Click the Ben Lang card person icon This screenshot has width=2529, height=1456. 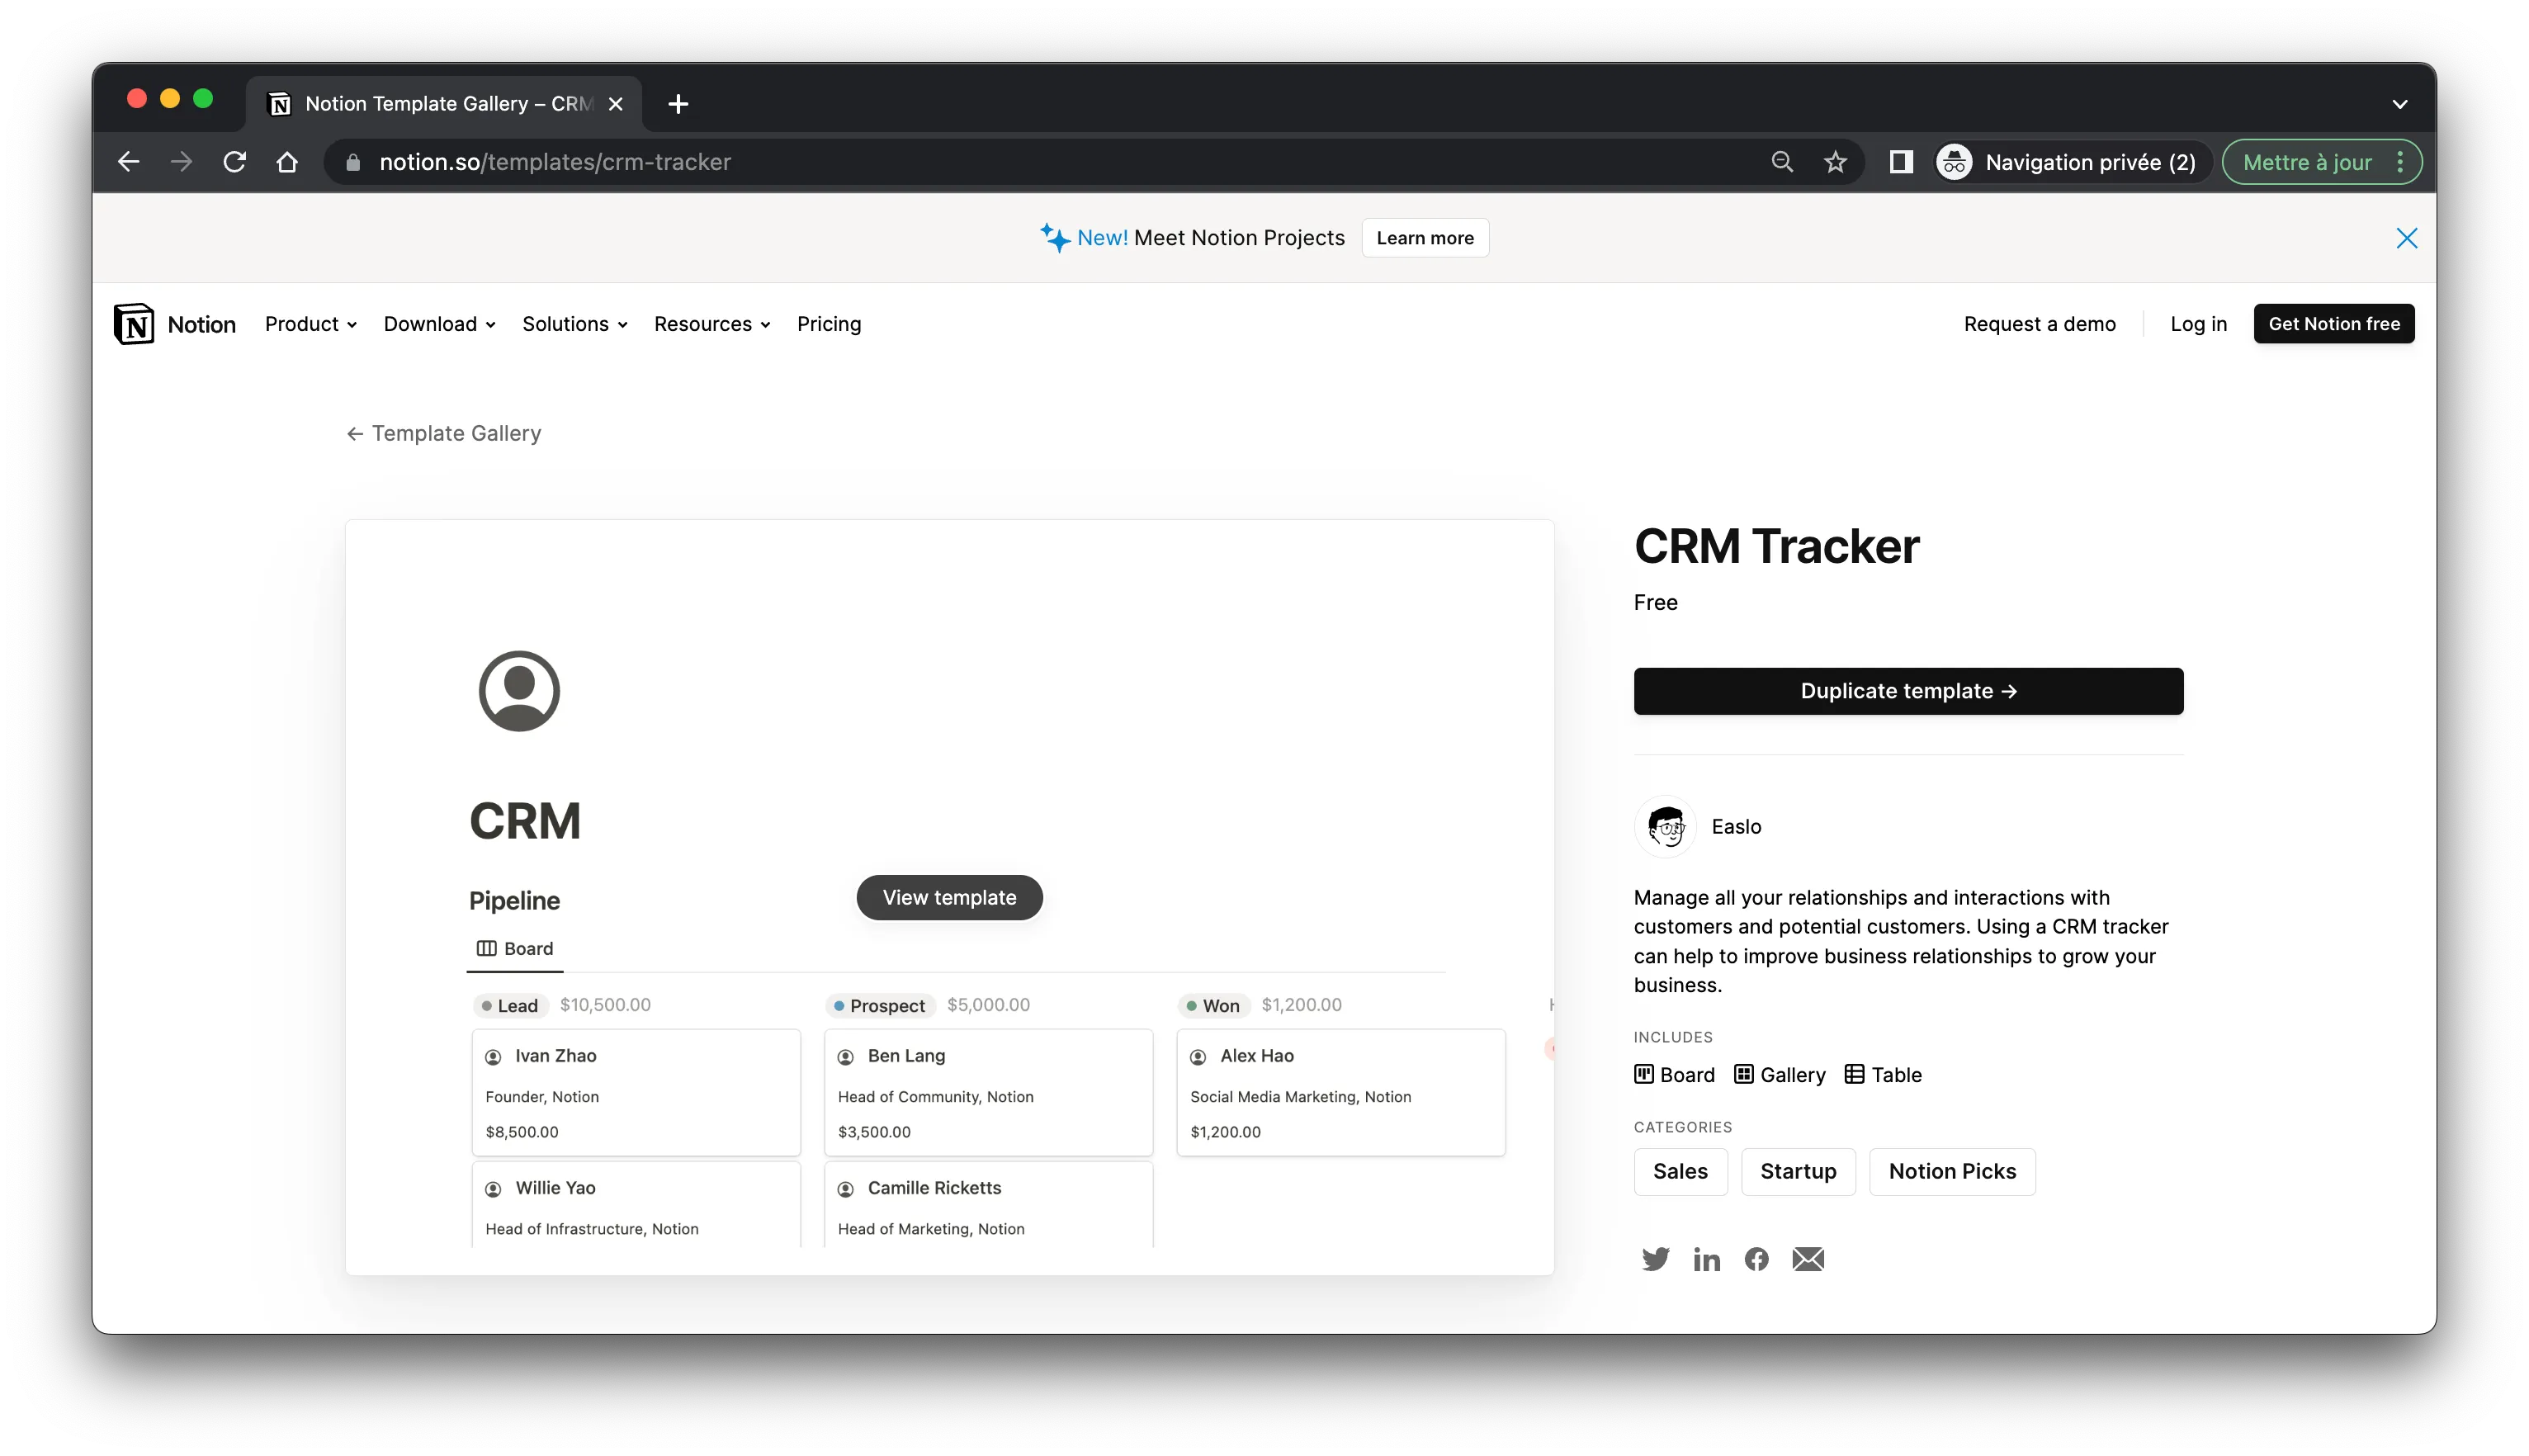845,1057
